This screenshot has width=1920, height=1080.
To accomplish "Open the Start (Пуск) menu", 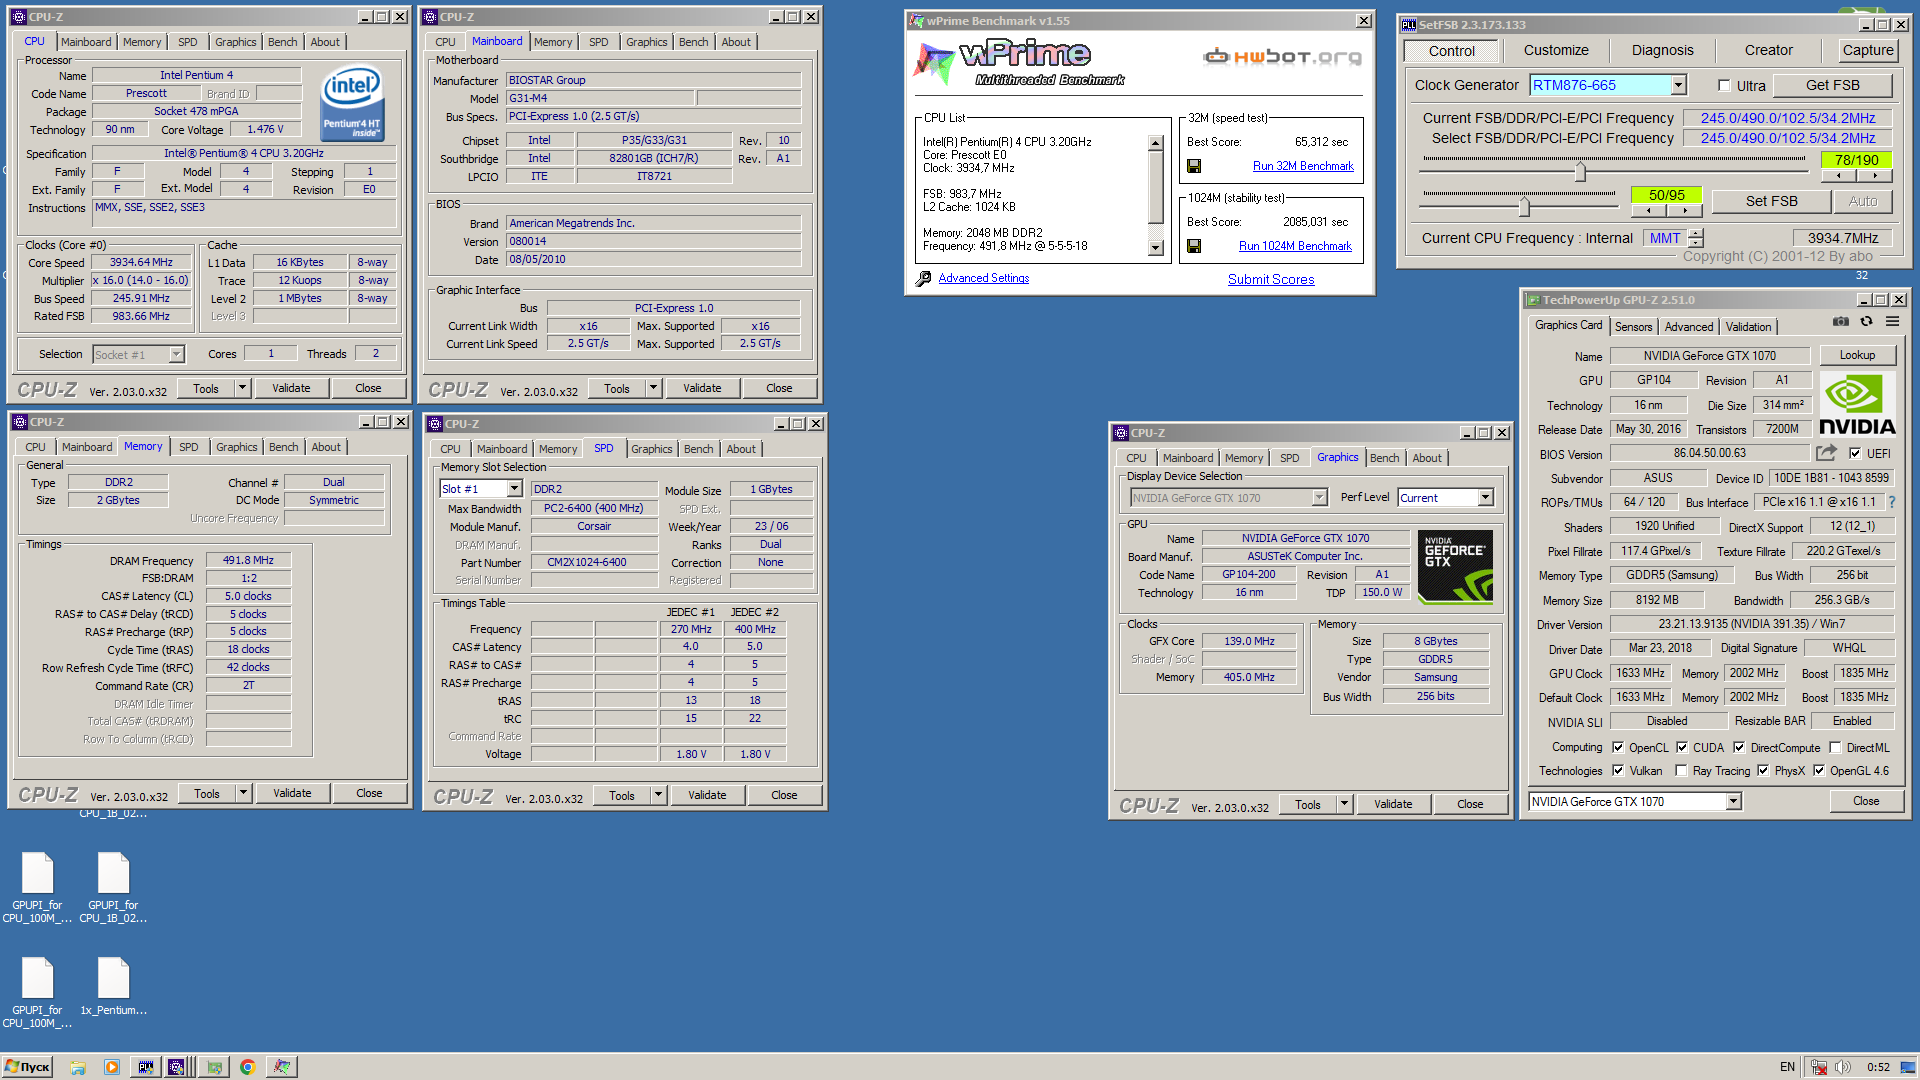I will (x=28, y=1067).
